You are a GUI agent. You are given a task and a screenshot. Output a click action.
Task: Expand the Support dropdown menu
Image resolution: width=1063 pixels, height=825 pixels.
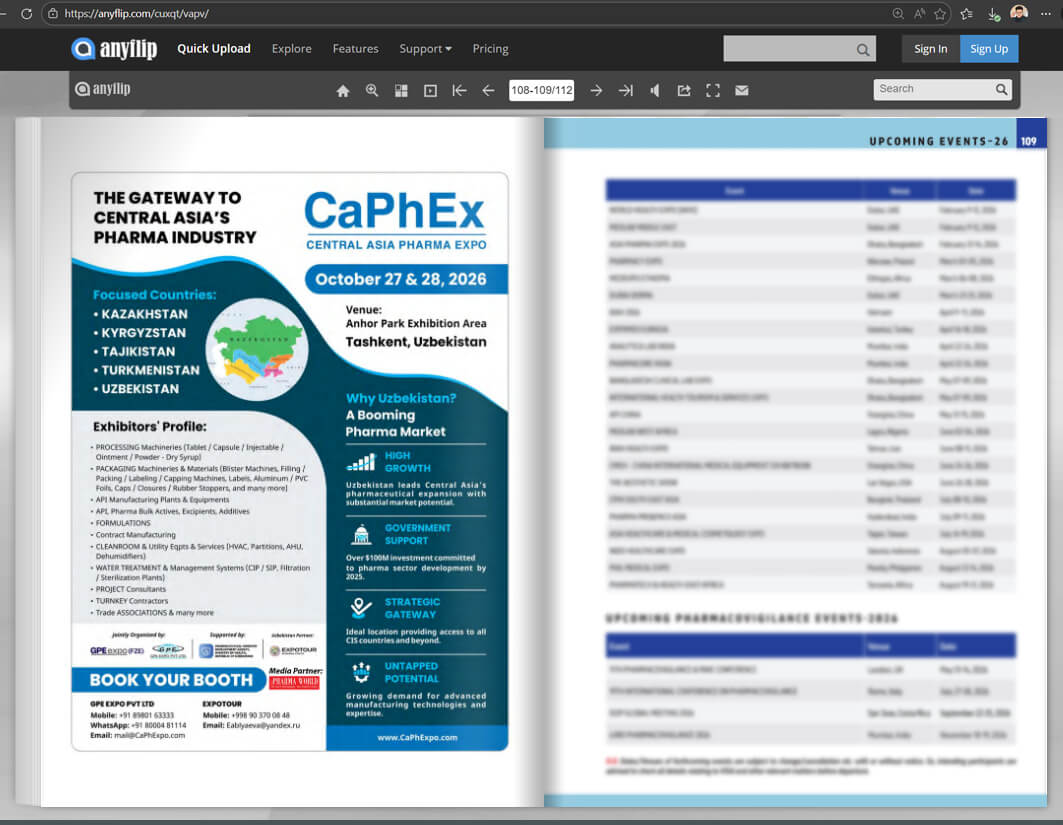(425, 49)
